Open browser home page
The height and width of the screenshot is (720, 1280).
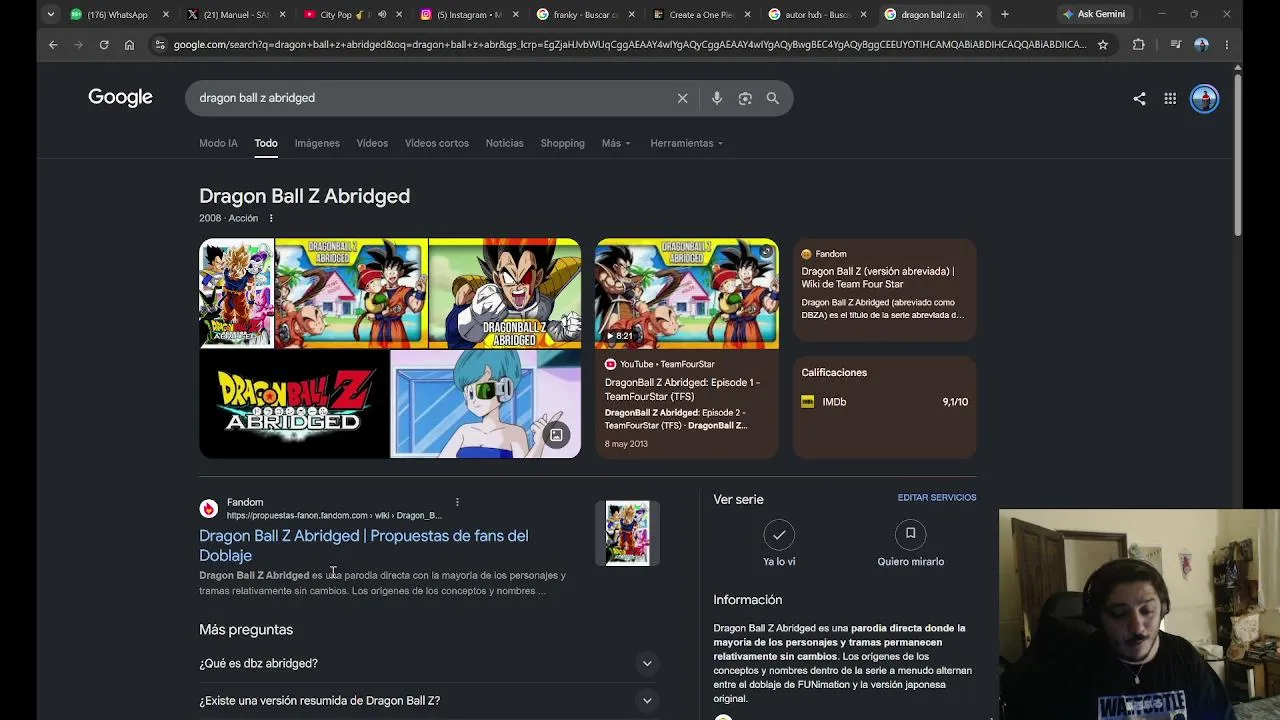[x=129, y=44]
